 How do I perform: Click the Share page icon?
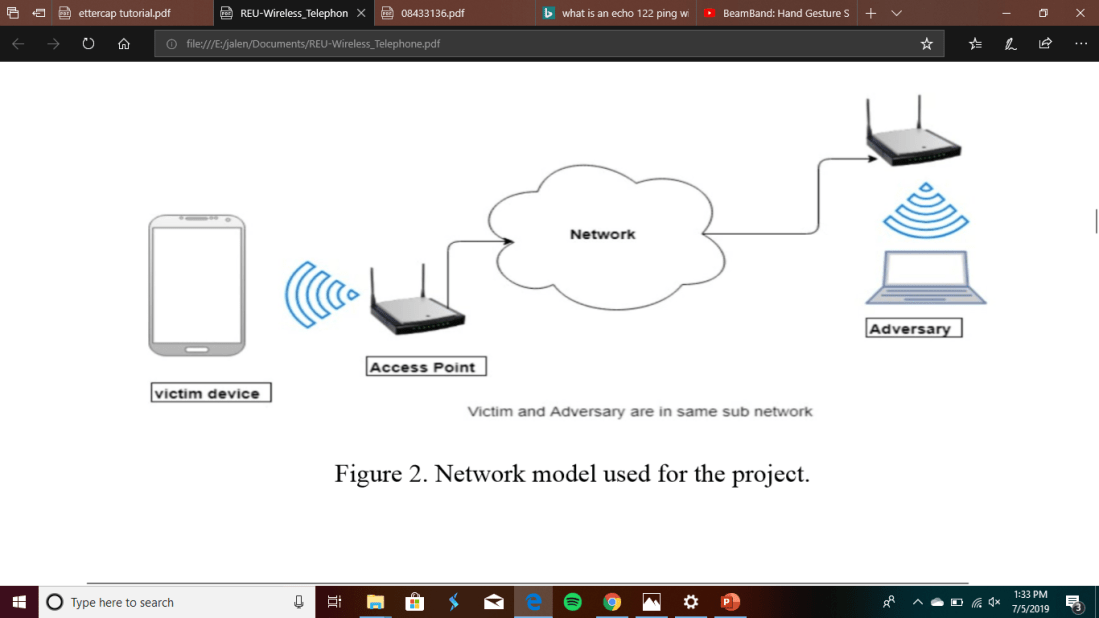[1045, 44]
